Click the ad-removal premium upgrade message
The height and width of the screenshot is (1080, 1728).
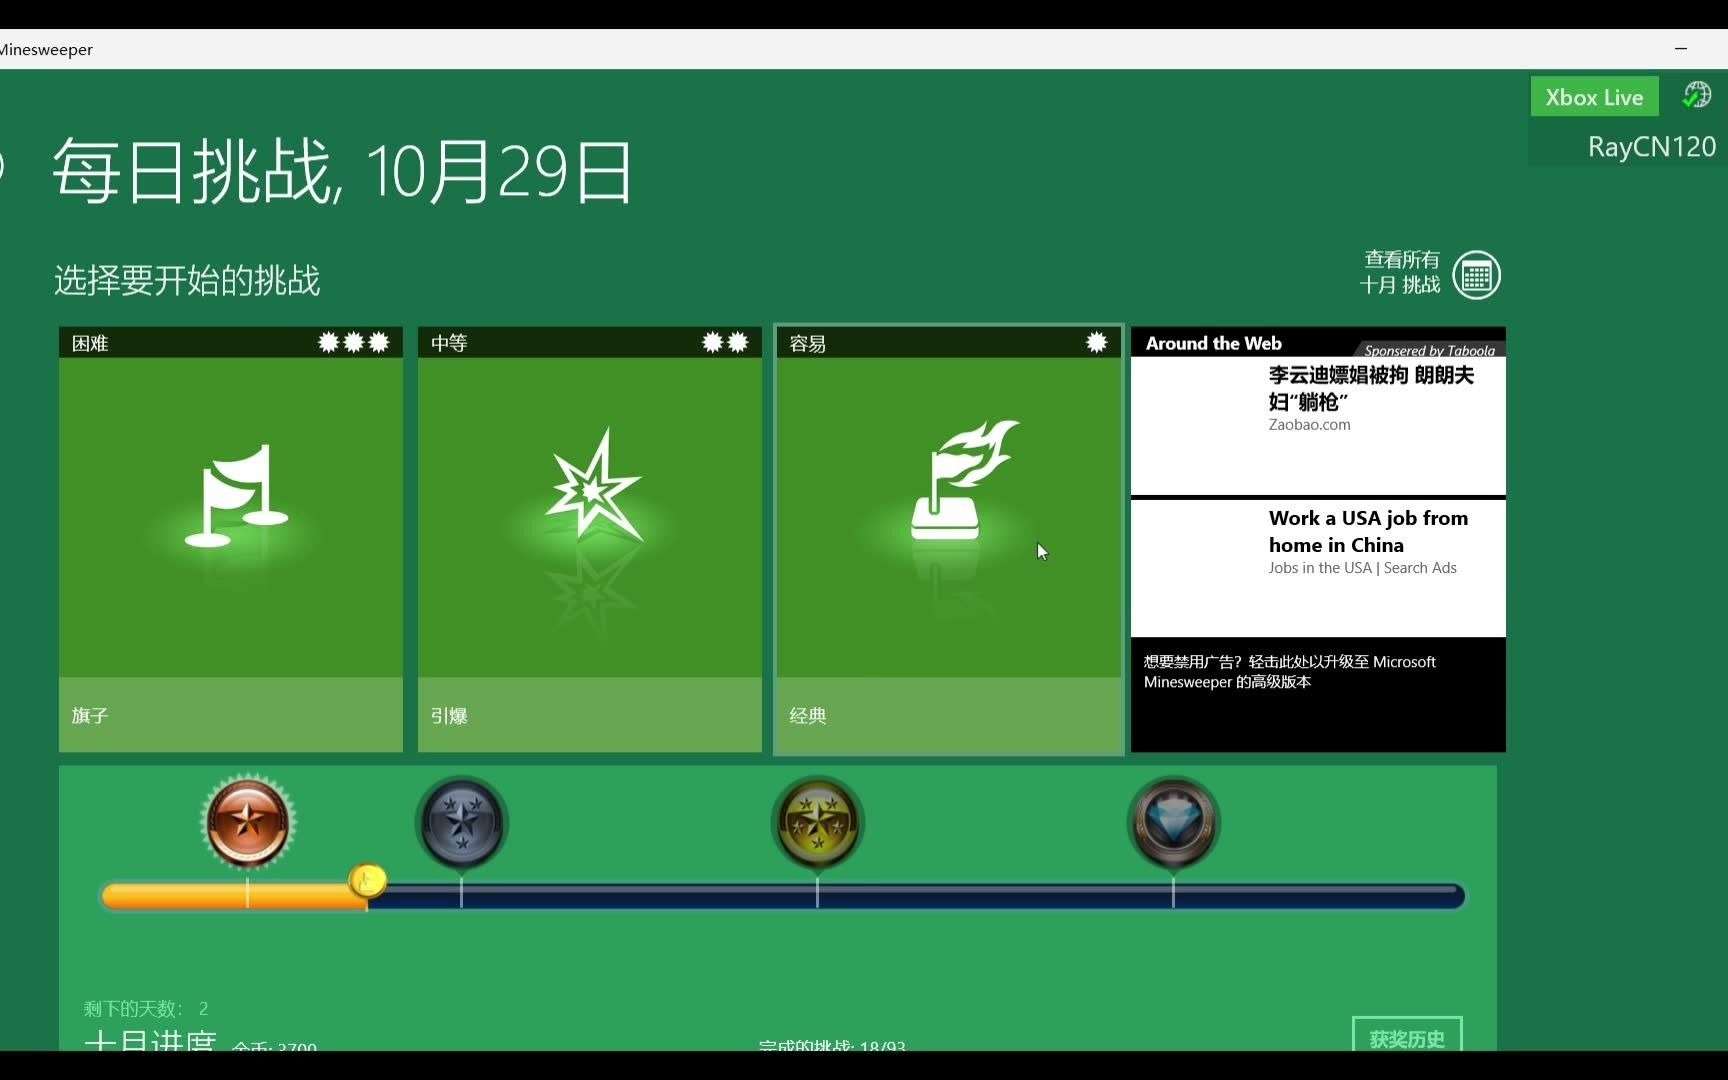coord(1289,672)
